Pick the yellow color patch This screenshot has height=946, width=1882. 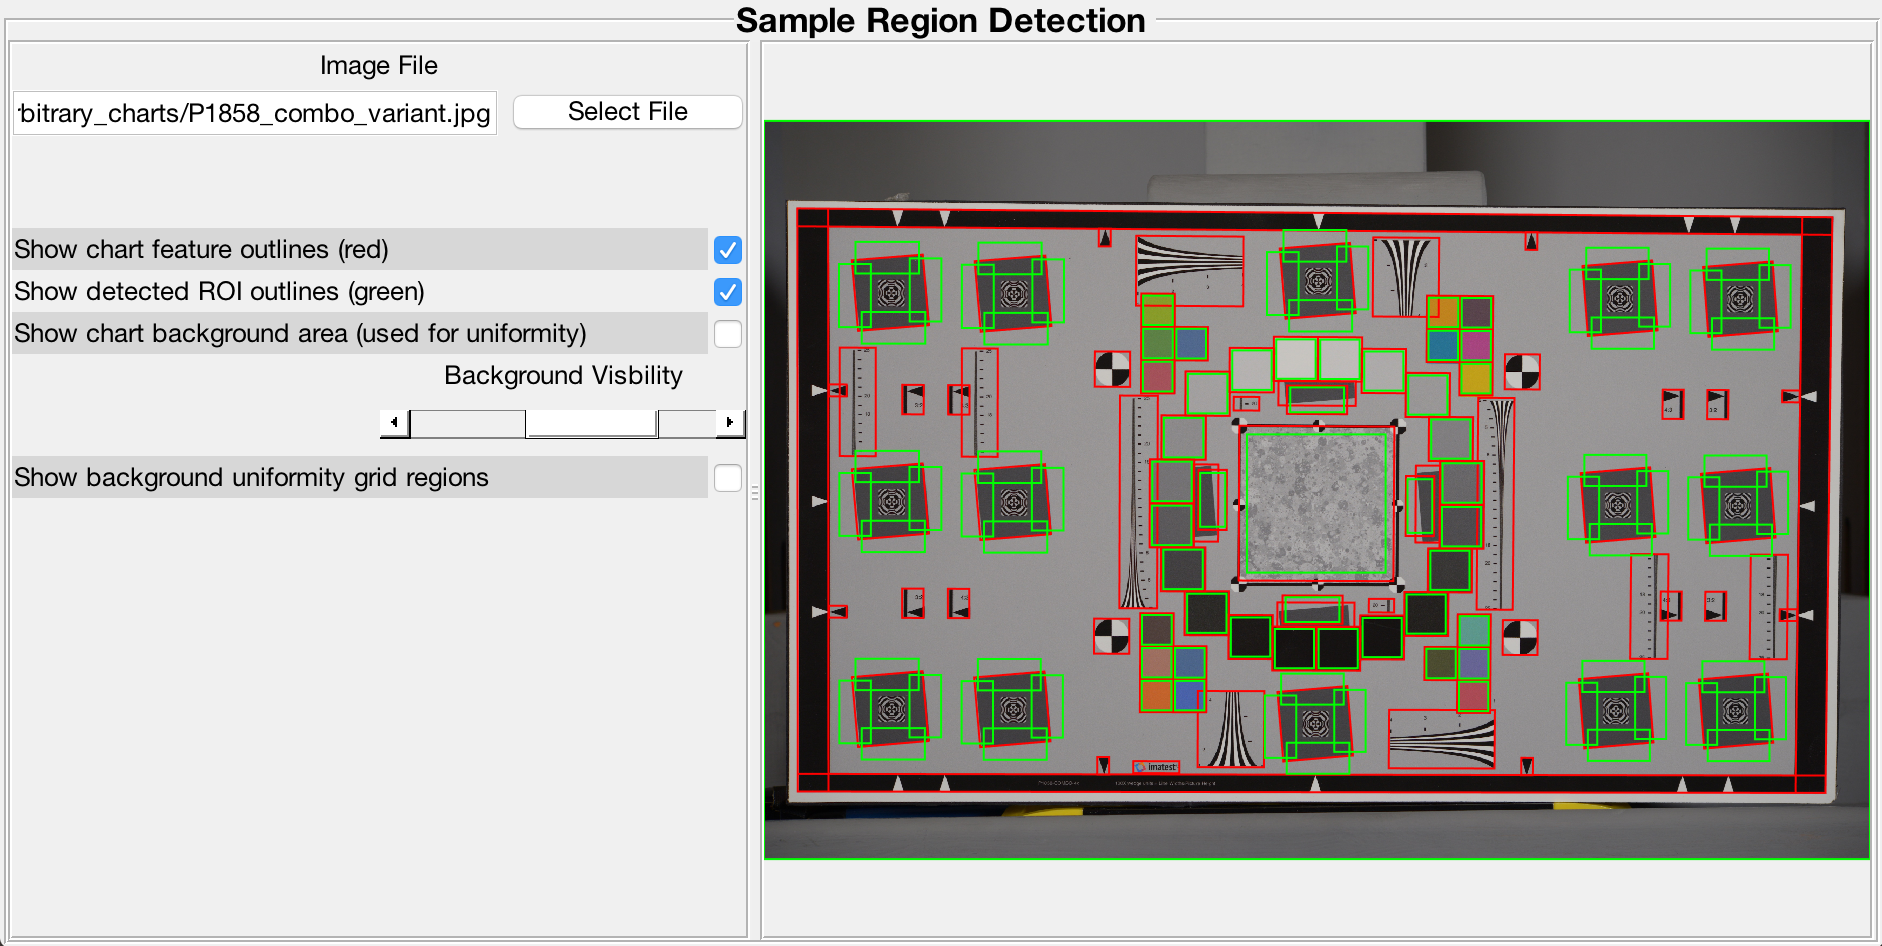pyautogui.click(x=1476, y=378)
